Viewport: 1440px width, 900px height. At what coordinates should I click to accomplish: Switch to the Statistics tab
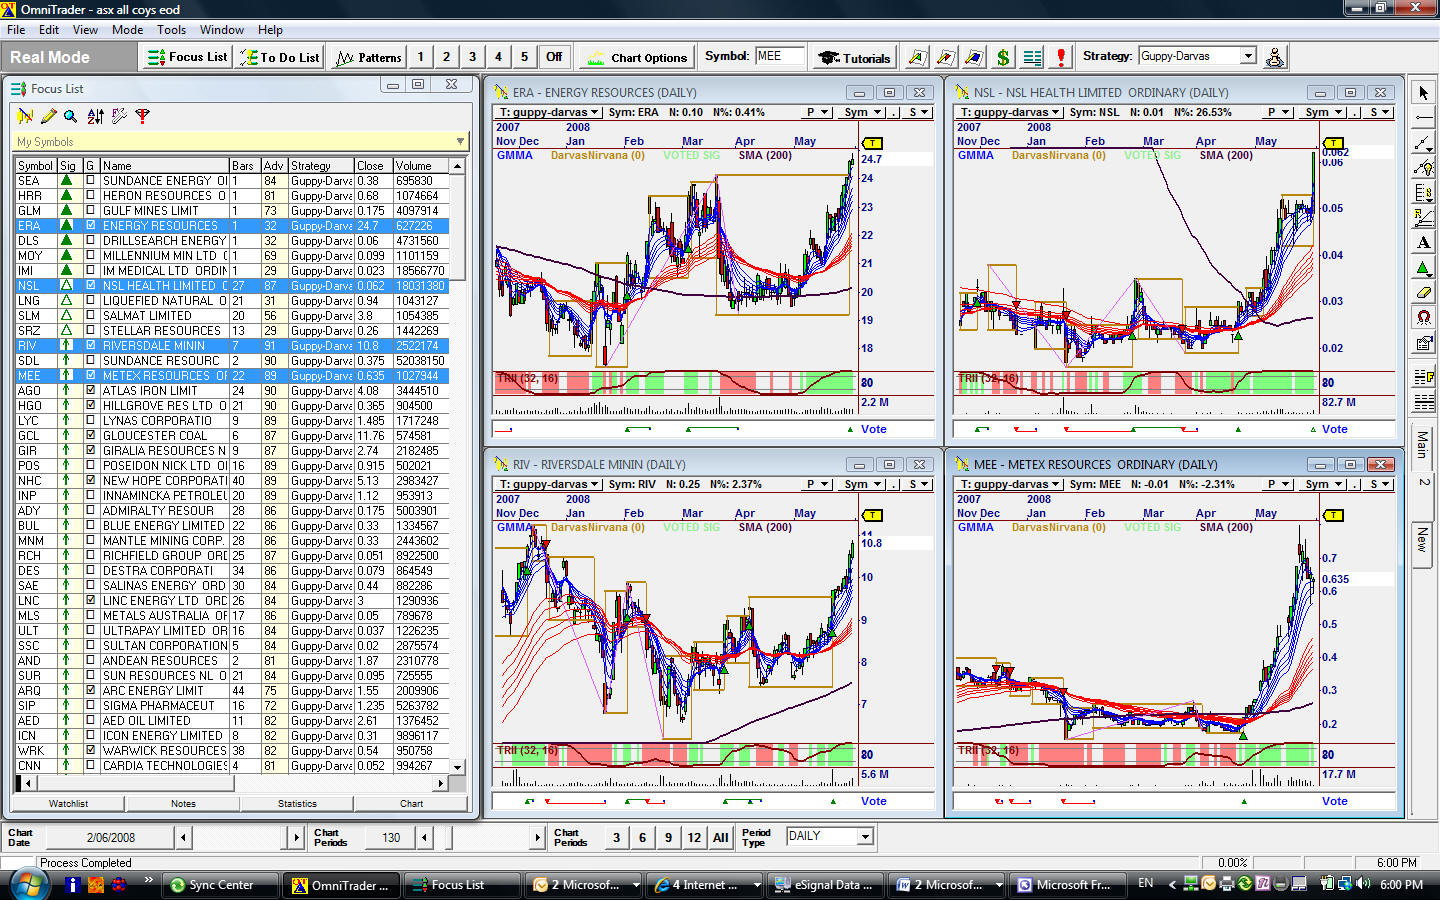(x=297, y=803)
